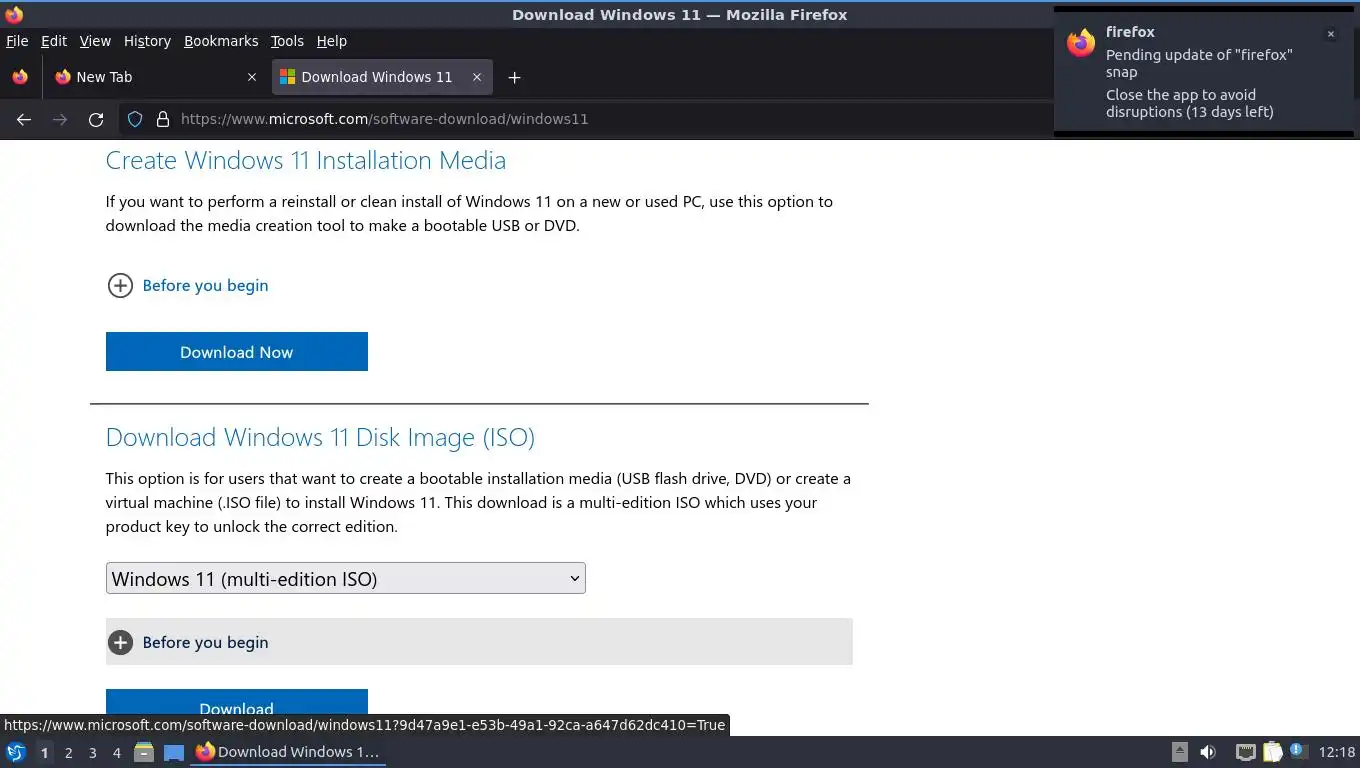Close the Download Windows 11 tab

pyautogui.click(x=477, y=77)
